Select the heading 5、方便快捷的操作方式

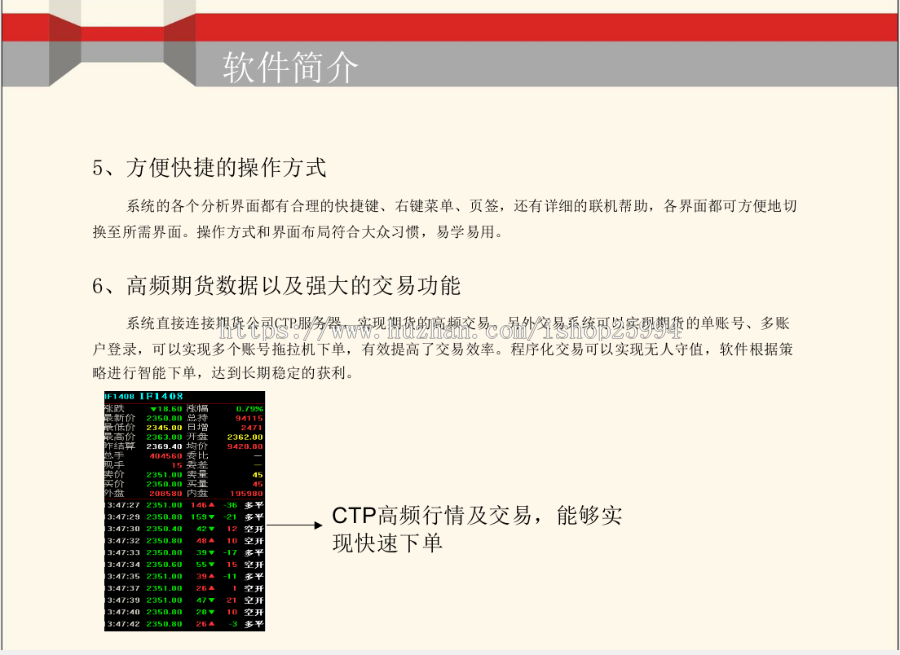(x=210, y=168)
